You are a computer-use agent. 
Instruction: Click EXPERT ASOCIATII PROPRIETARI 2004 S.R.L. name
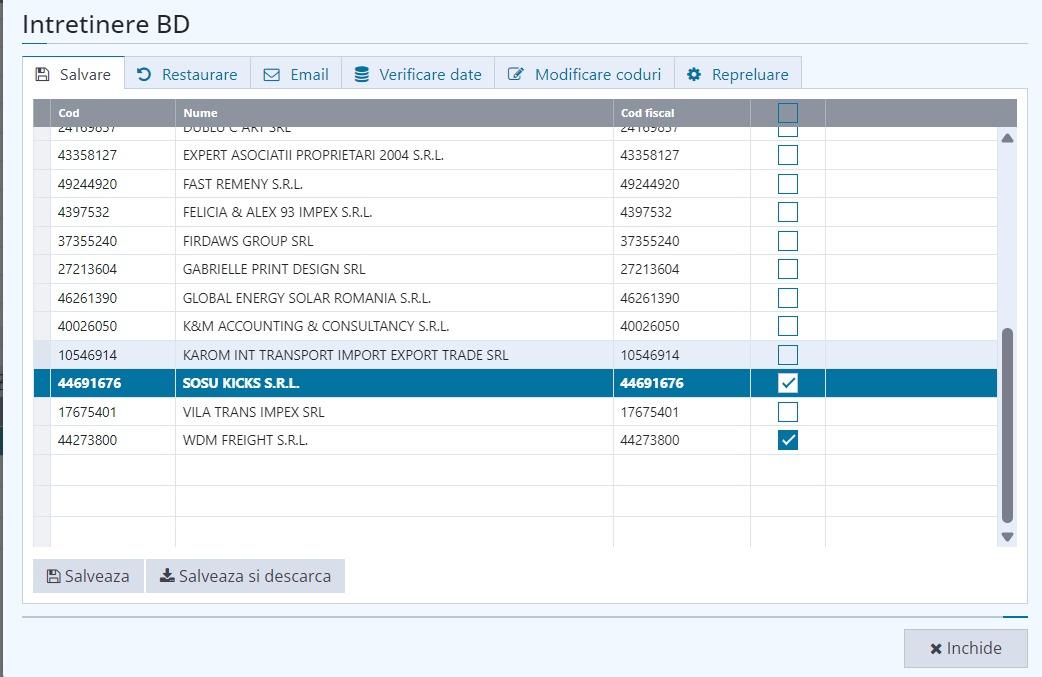313,155
